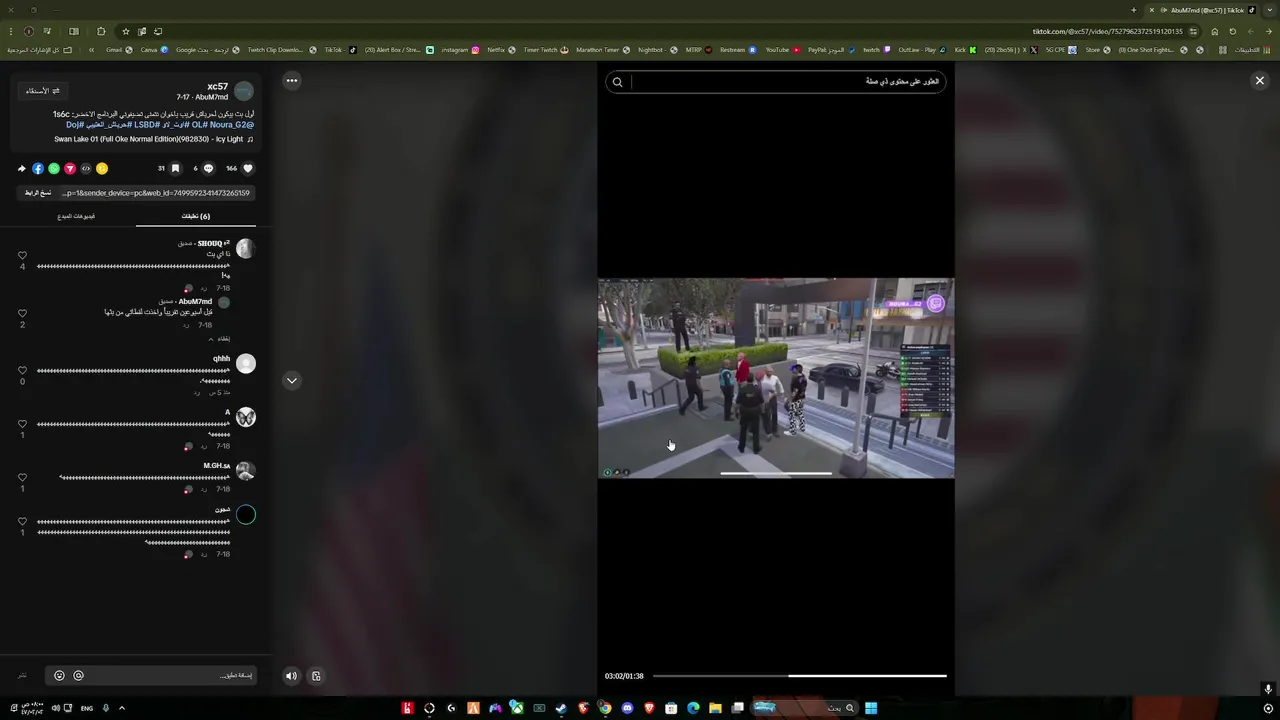Screen dimensions: 1280x720
Task: Share the video to Facebook
Action: tap(38, 168)
